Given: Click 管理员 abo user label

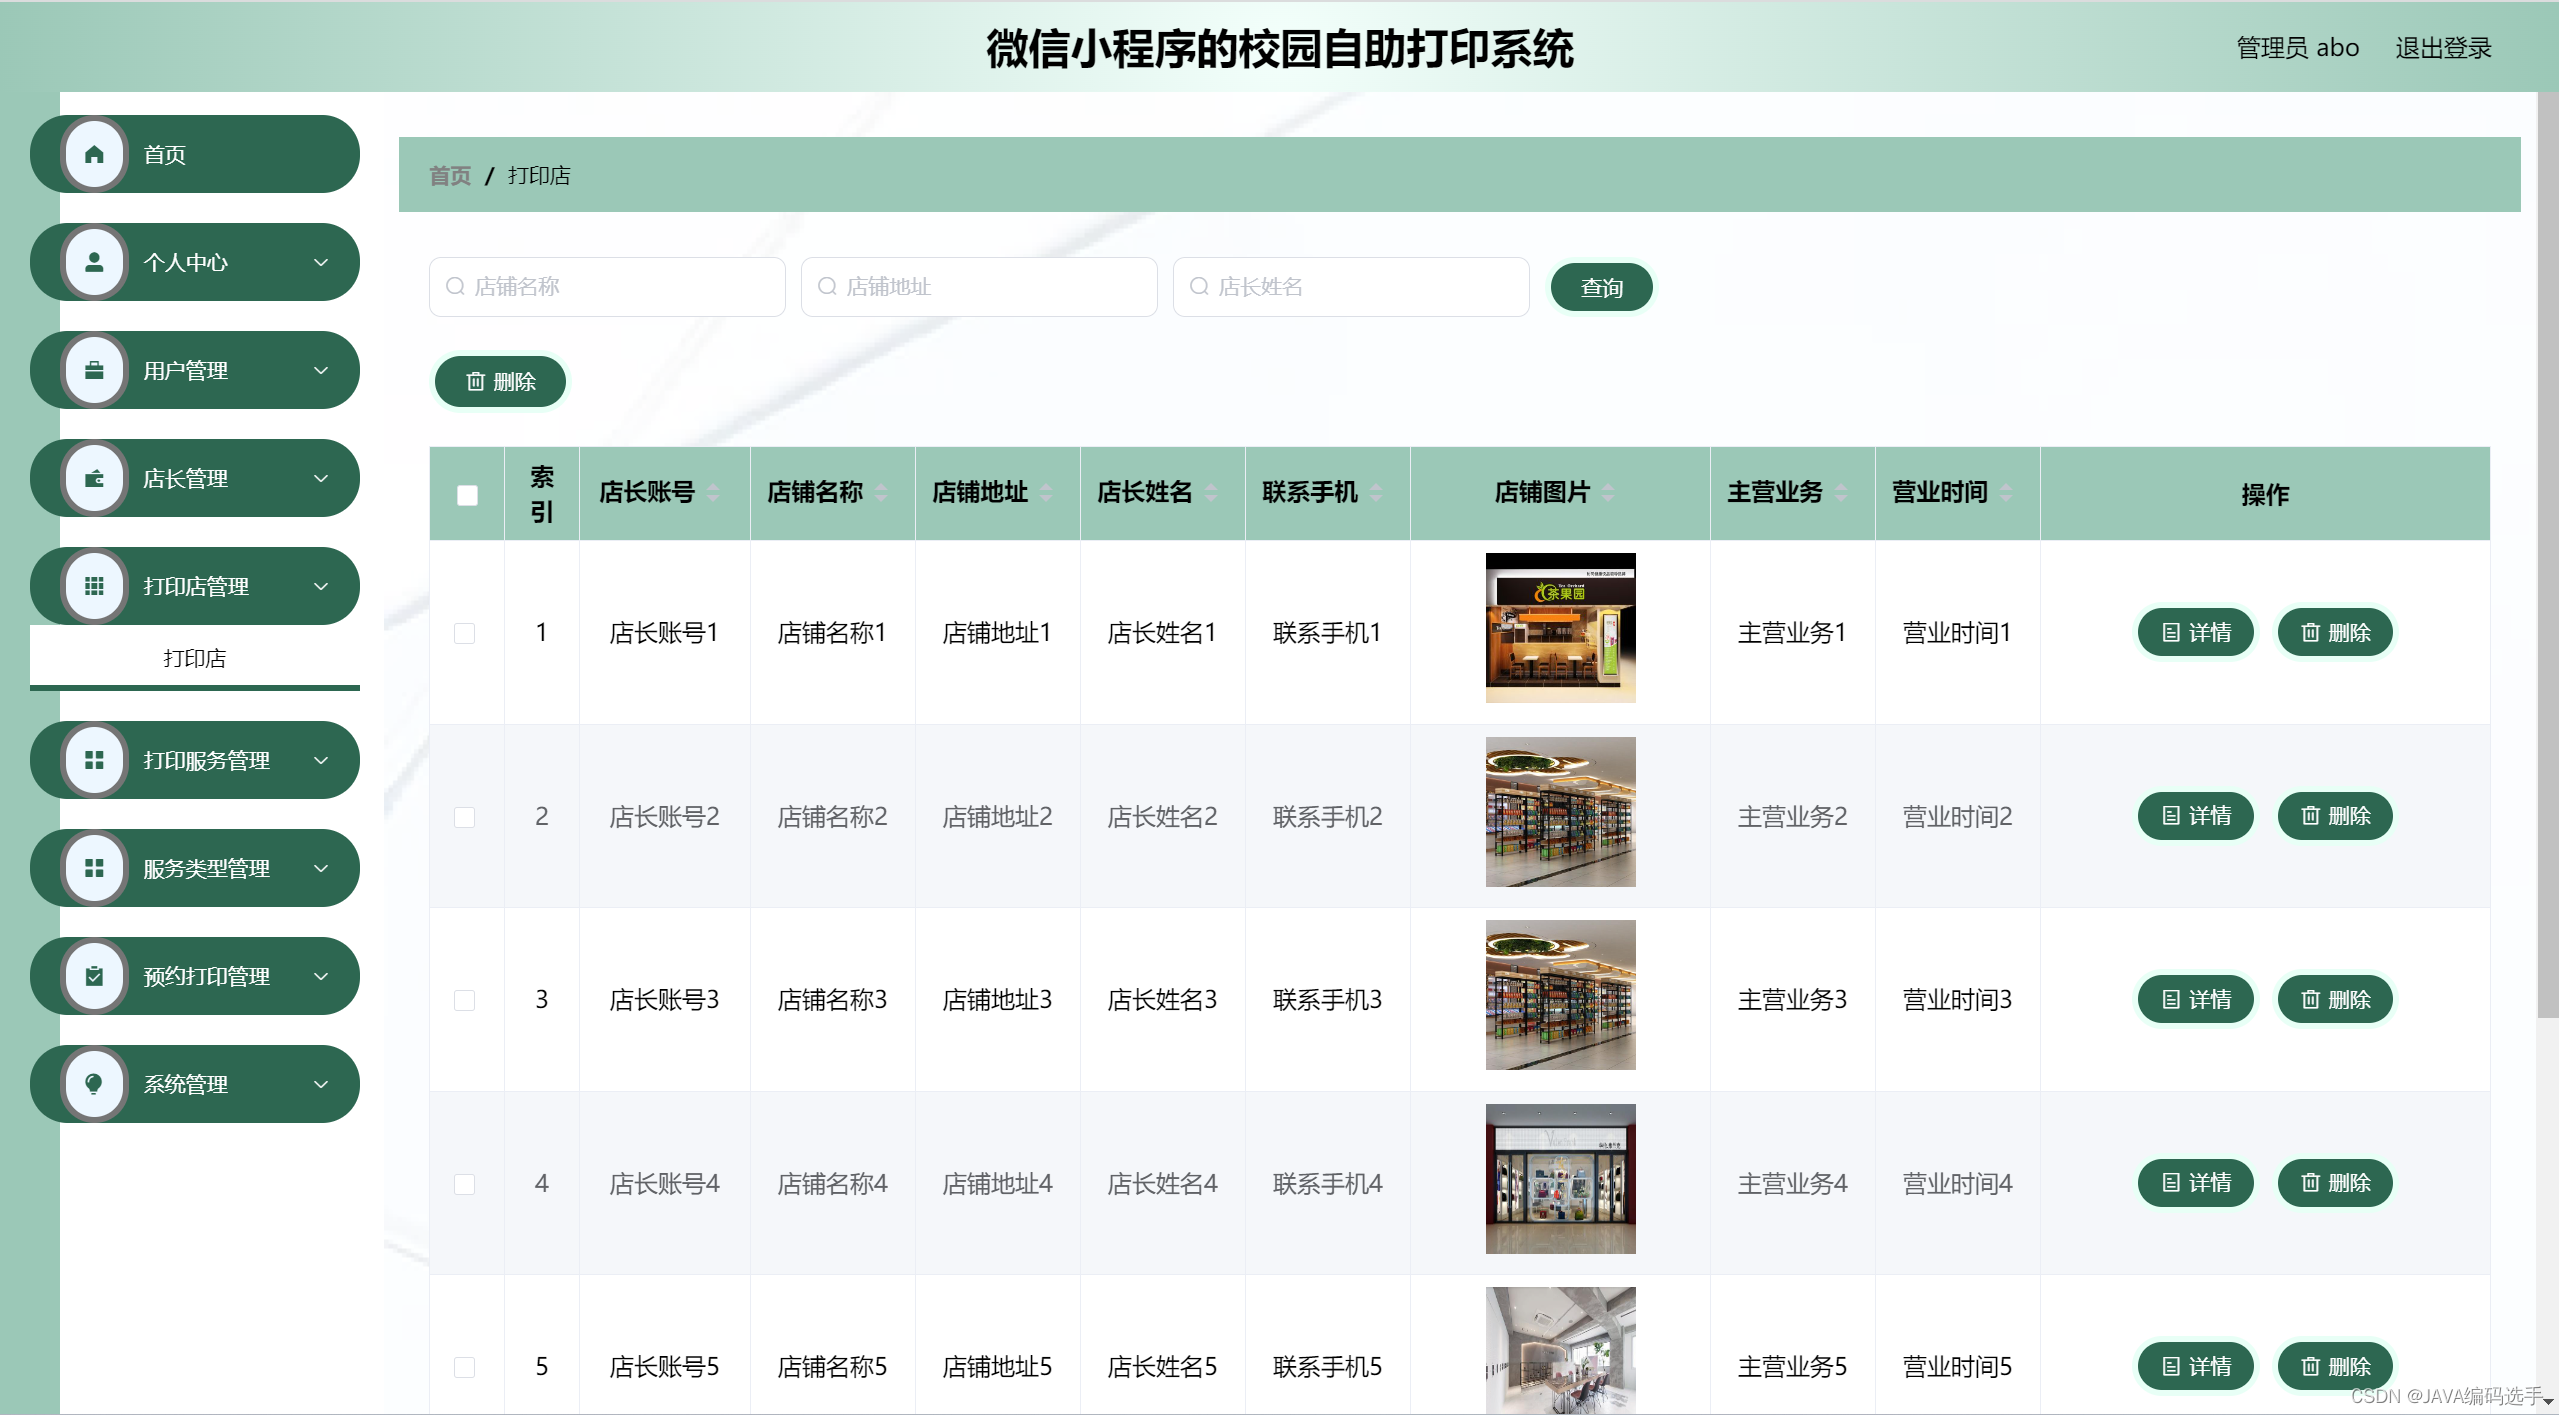Looking at the screenshot, I should pos(2297,48).
